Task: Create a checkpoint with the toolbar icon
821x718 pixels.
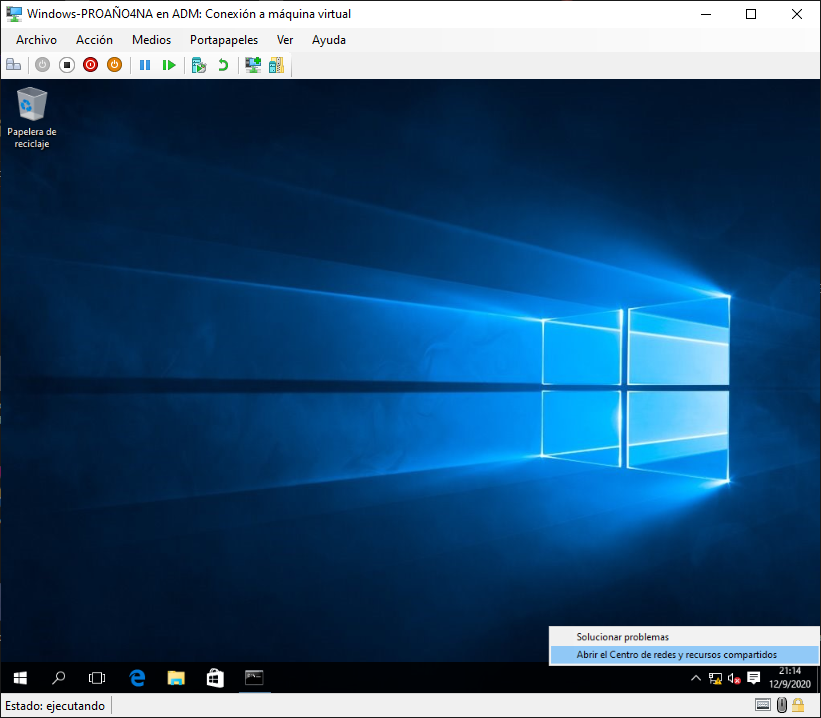Action: (199, 65)
